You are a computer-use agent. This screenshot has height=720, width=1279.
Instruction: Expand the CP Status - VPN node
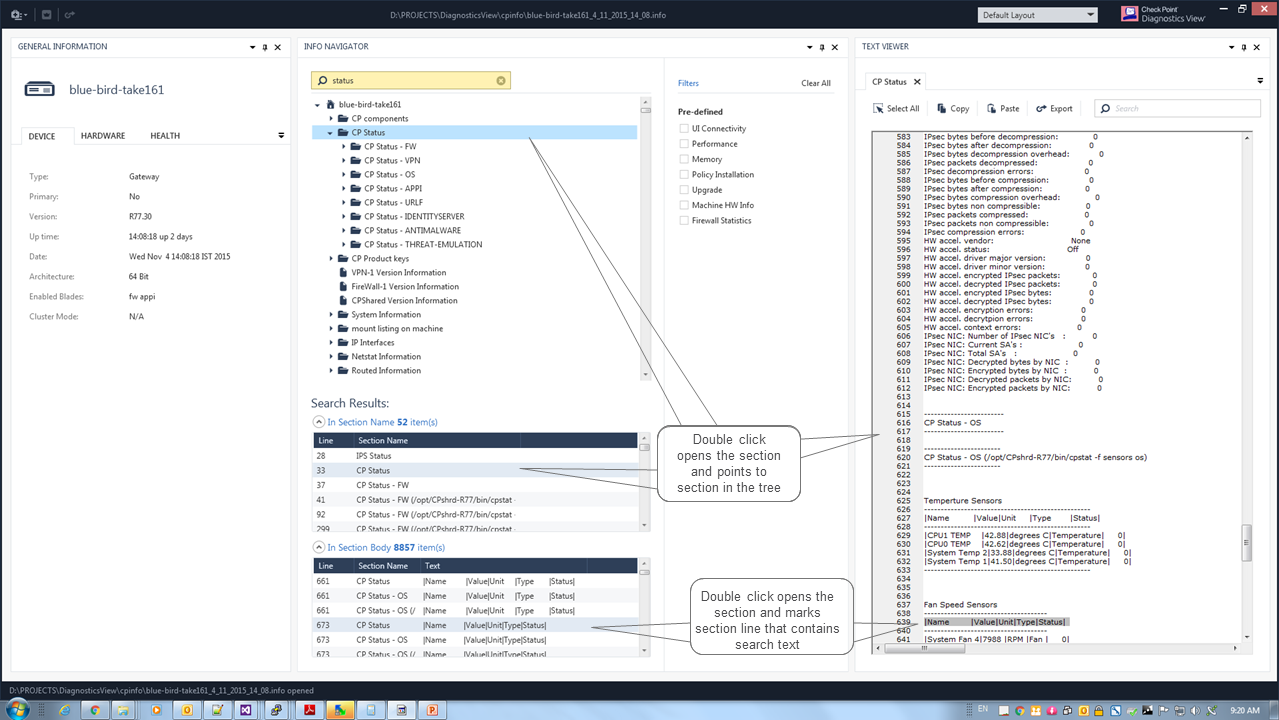click(343, 160)
